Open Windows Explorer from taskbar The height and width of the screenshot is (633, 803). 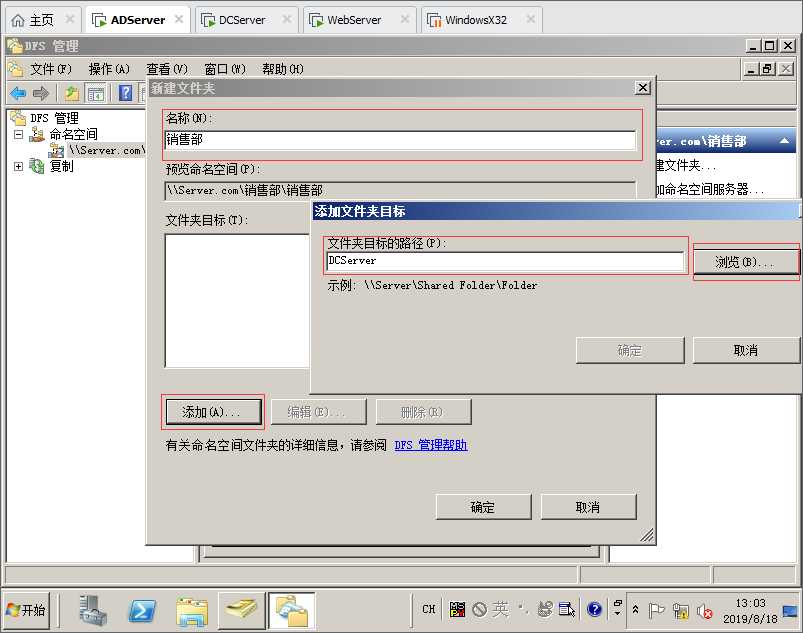coord(192,611)
